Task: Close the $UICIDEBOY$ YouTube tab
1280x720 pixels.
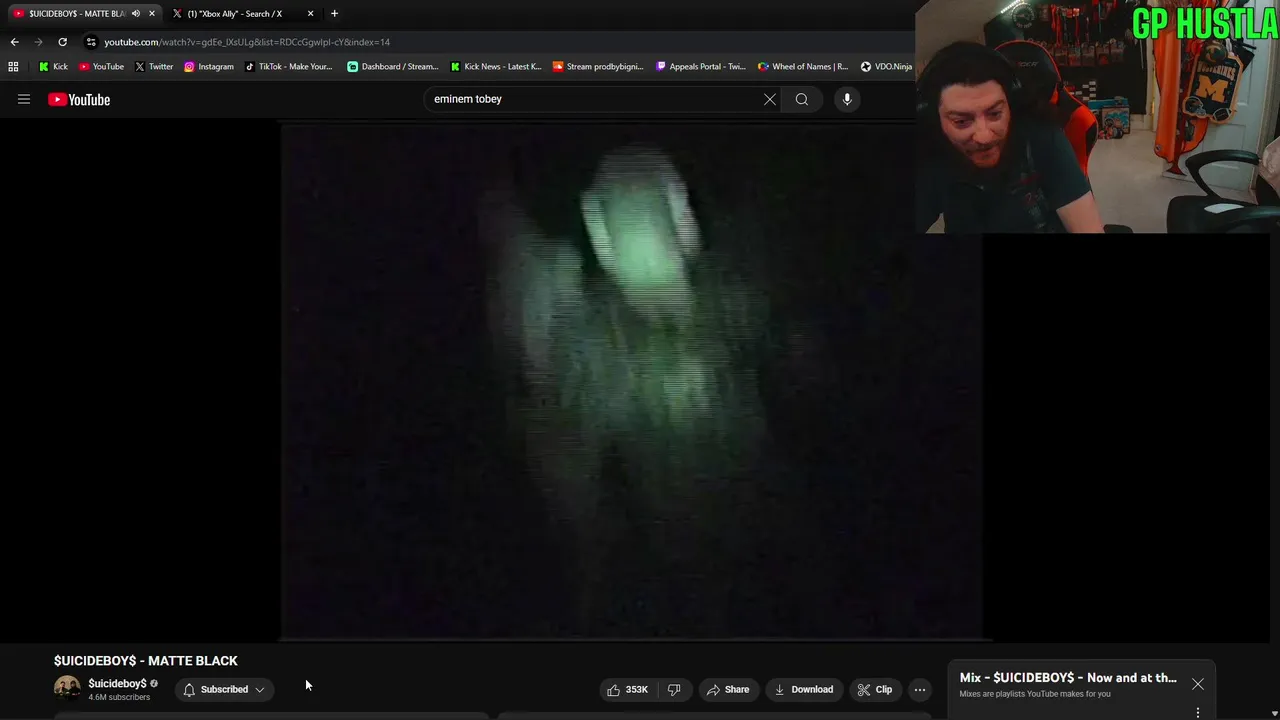Action: click(x=152, y=14)
